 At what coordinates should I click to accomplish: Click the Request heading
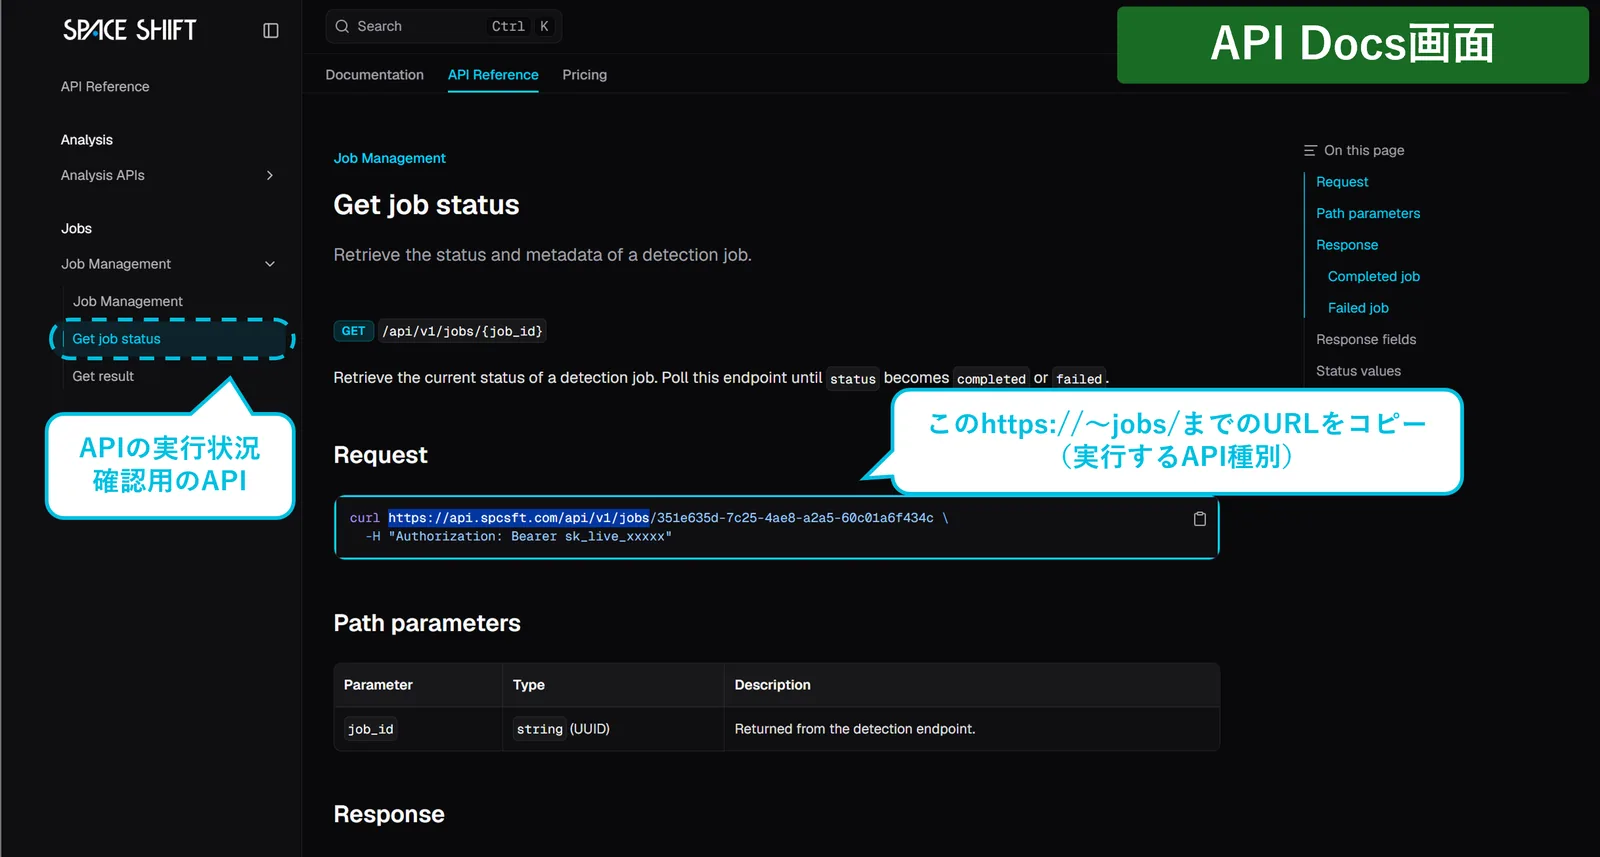tap(380, 455)
